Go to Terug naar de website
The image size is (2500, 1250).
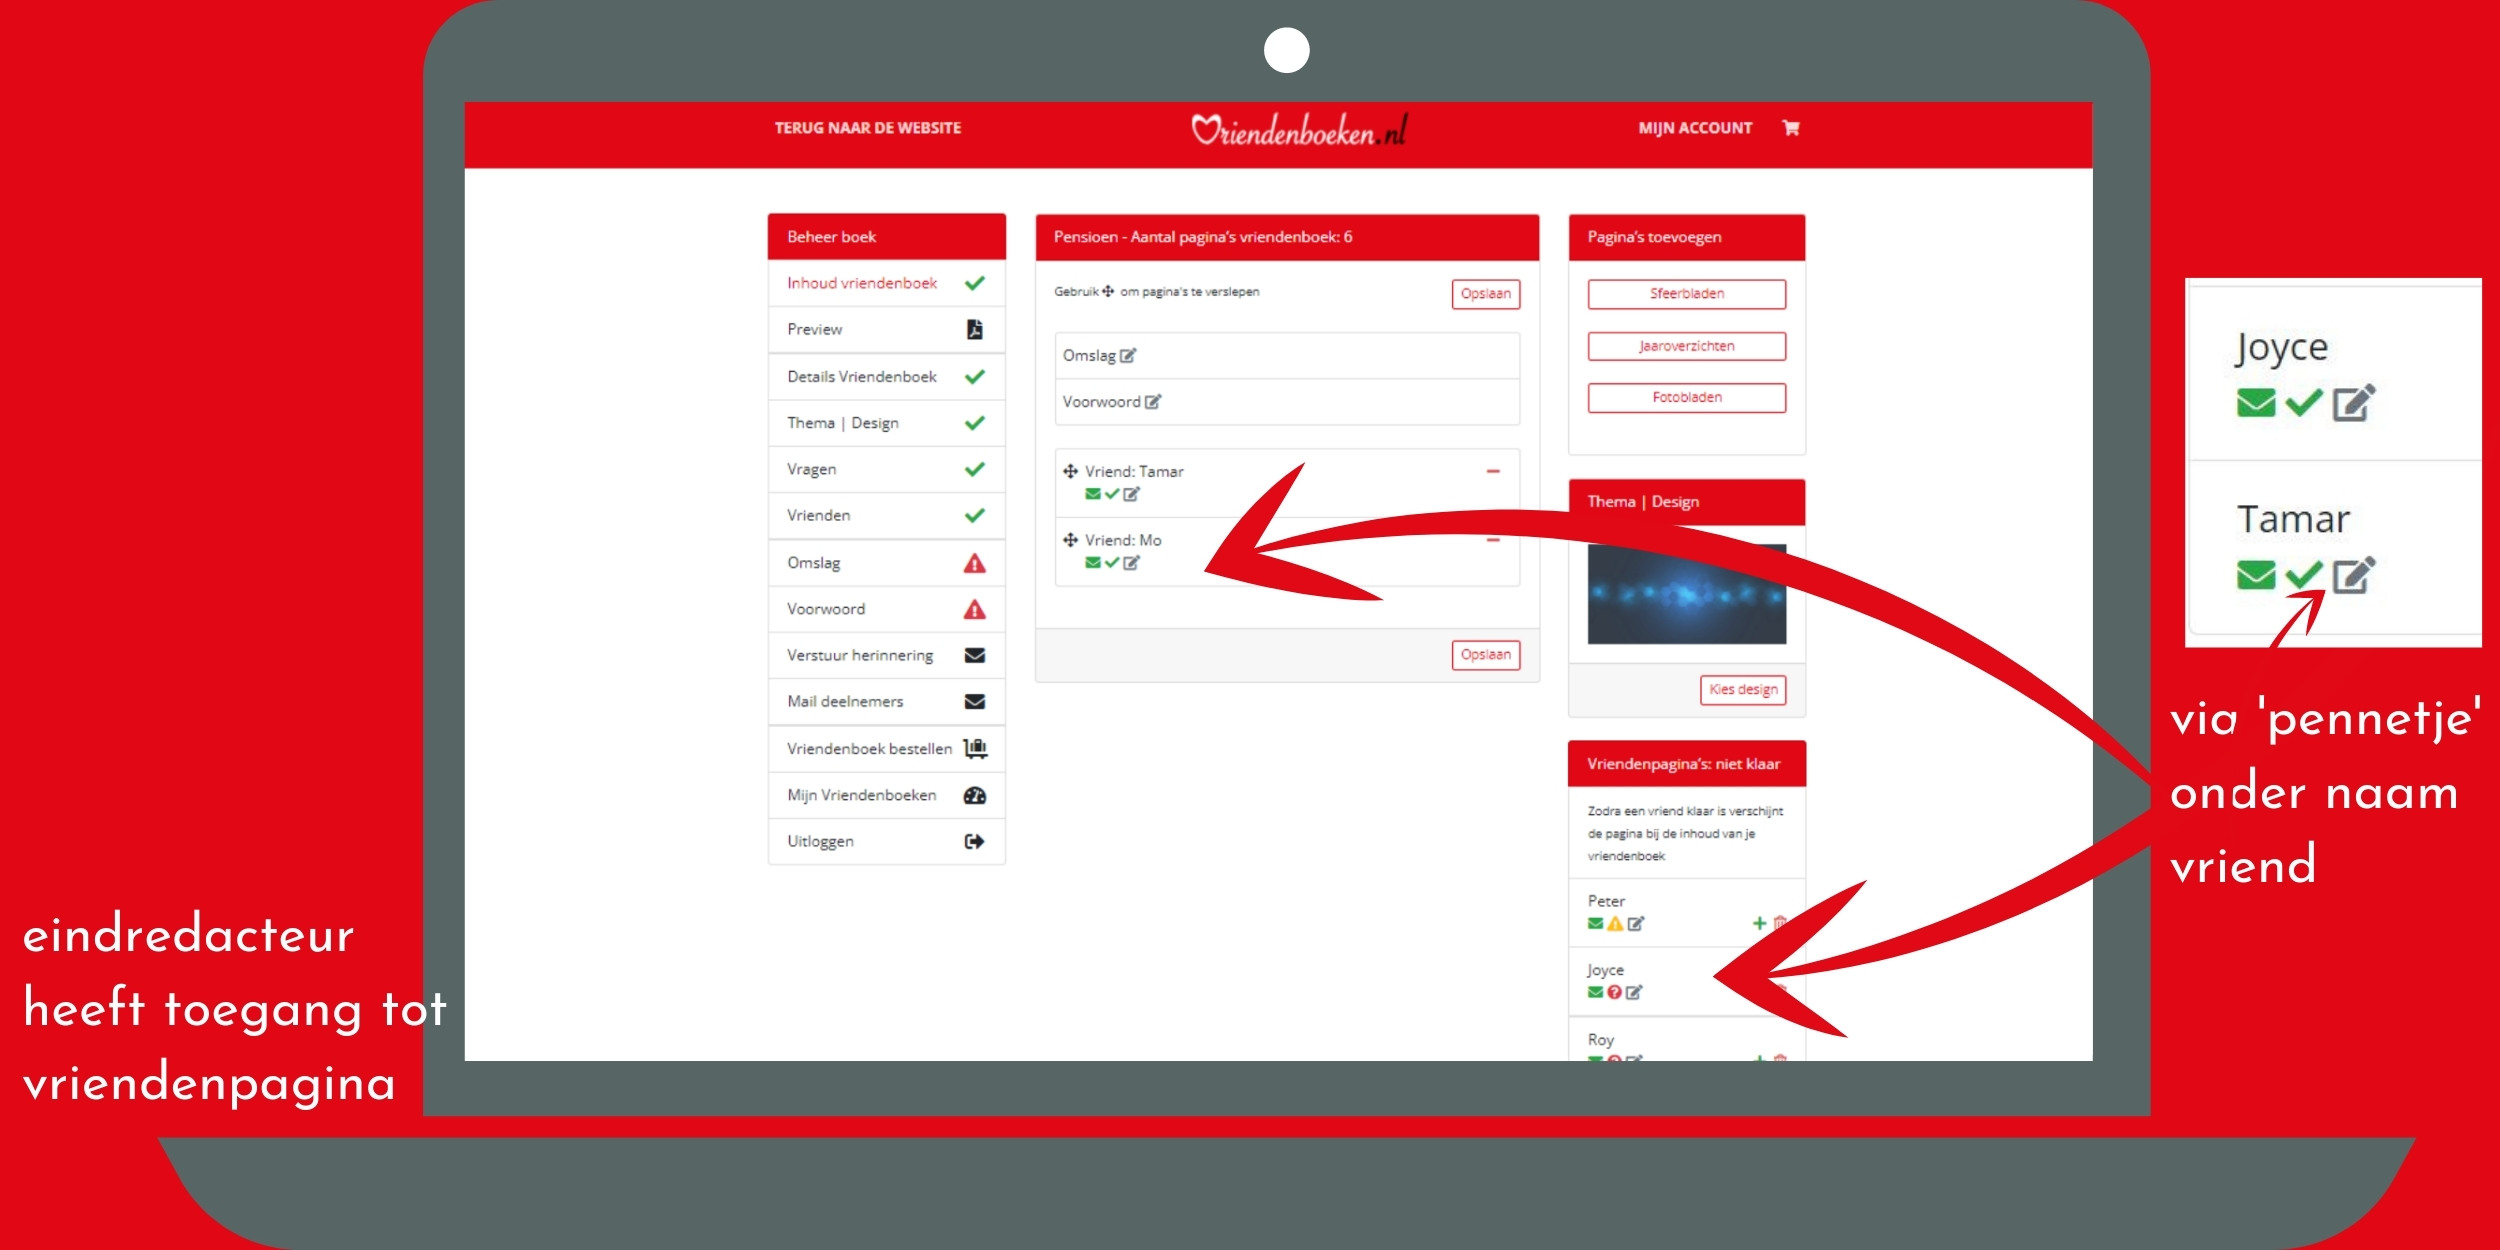click(868, 128)
